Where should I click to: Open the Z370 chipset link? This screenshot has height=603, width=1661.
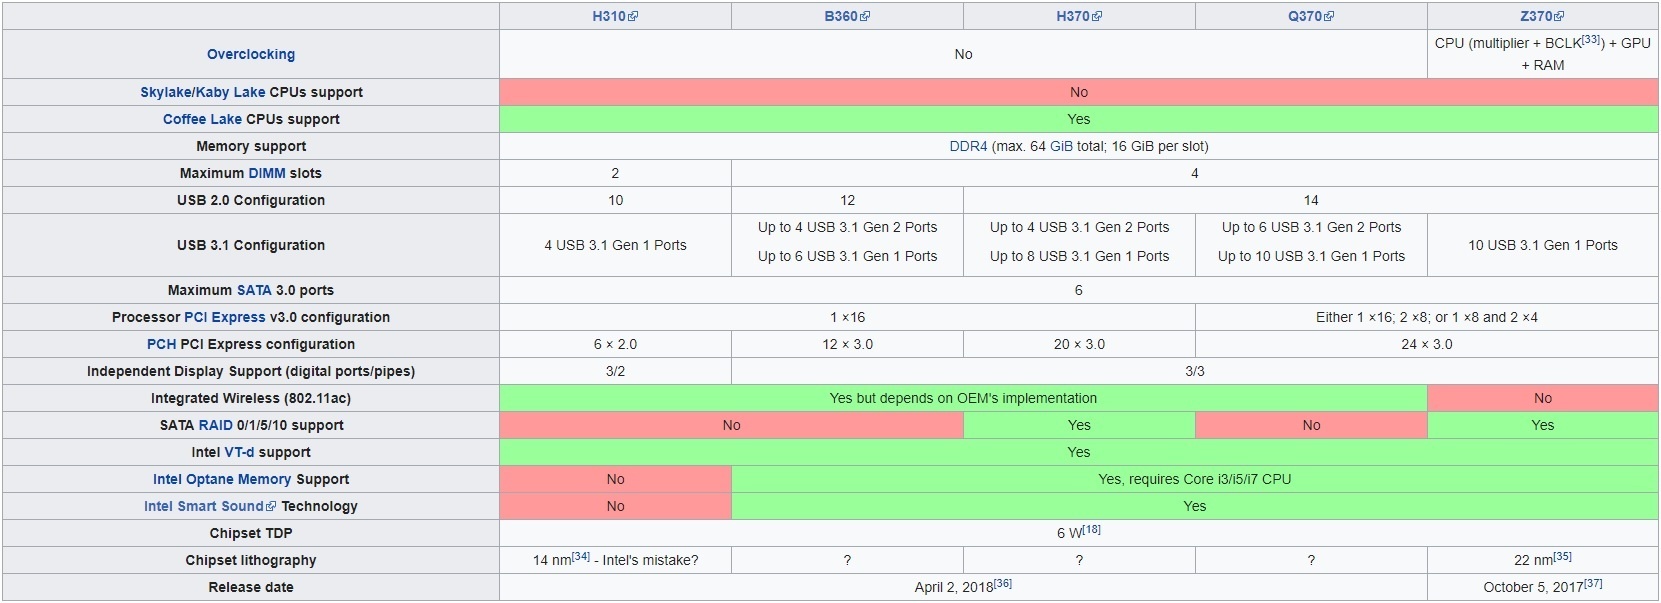[x=1542, y=16]
